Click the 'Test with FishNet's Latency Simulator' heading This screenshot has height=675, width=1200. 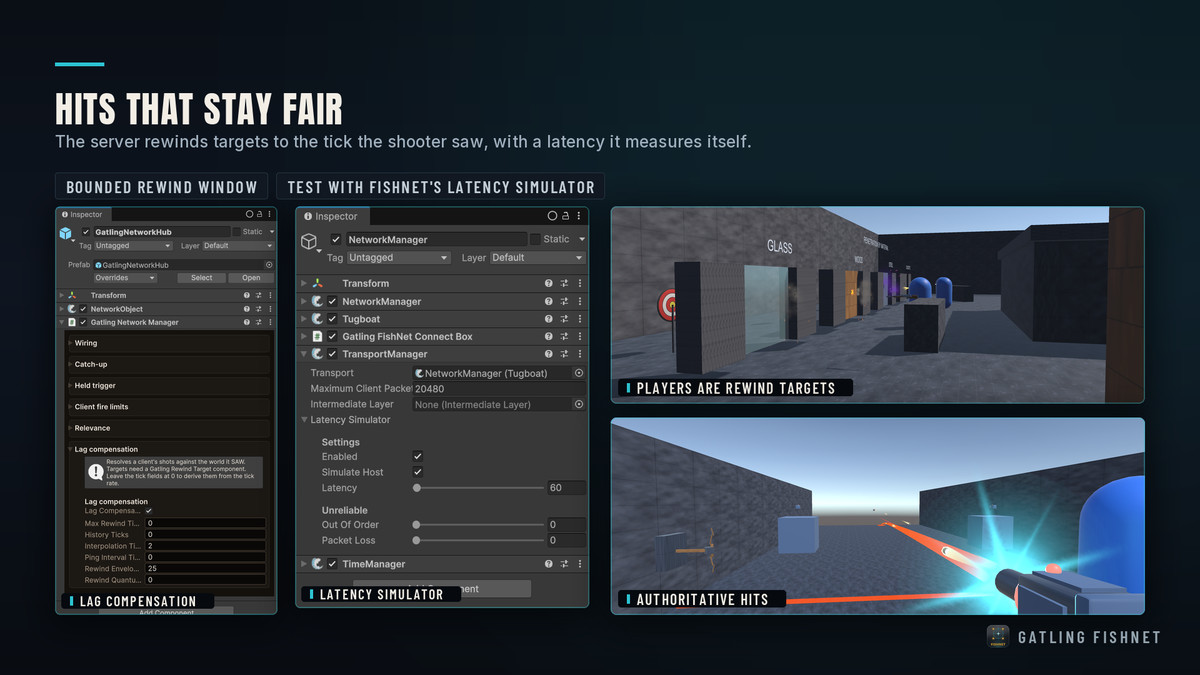click(x=441, y=187)
